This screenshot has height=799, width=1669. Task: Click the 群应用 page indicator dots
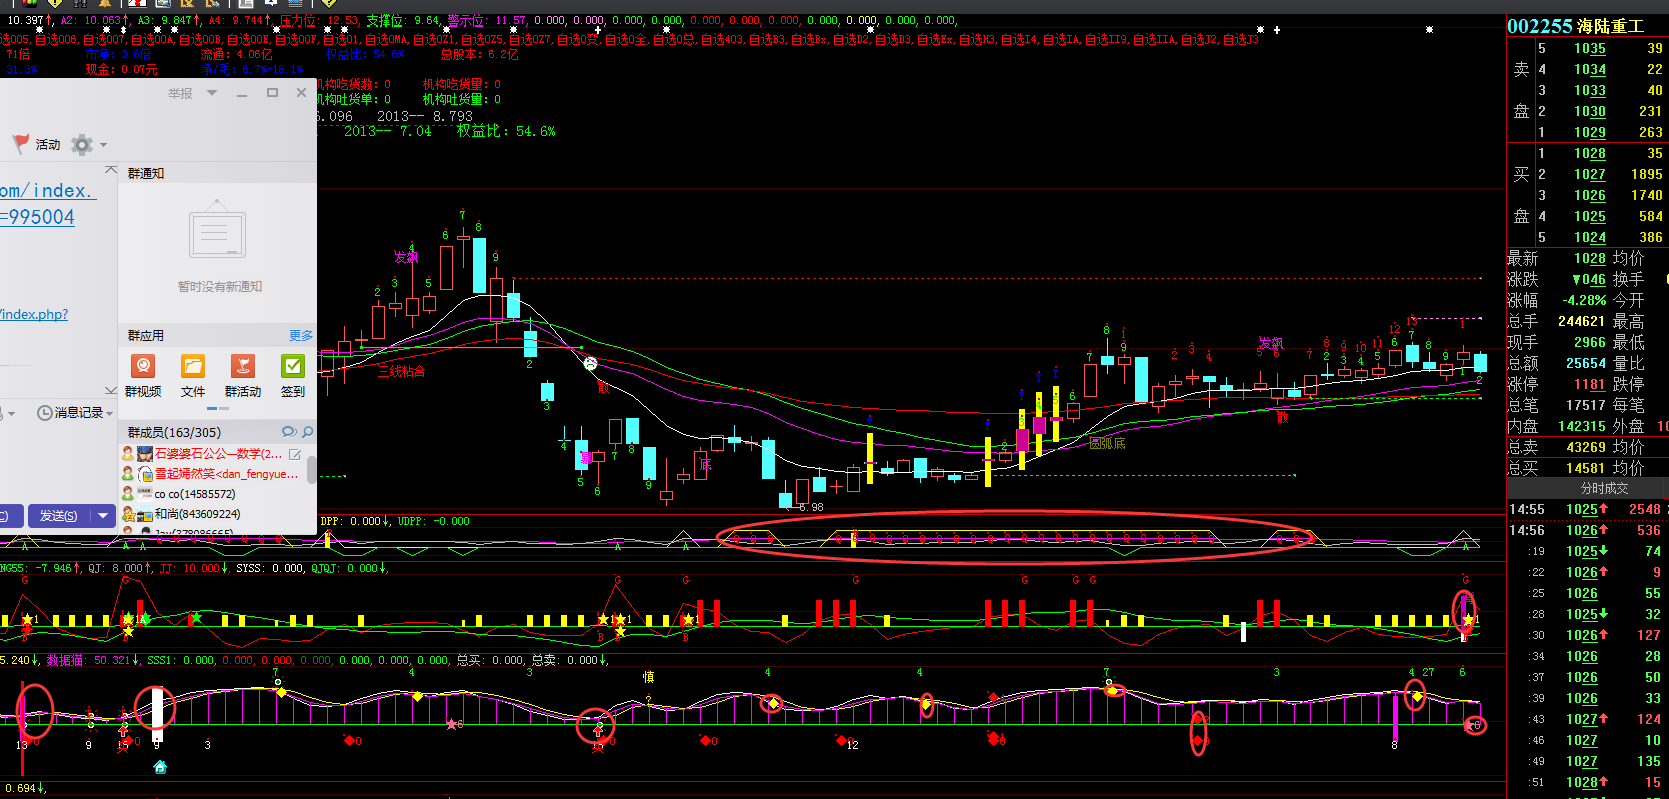[218, 408]
